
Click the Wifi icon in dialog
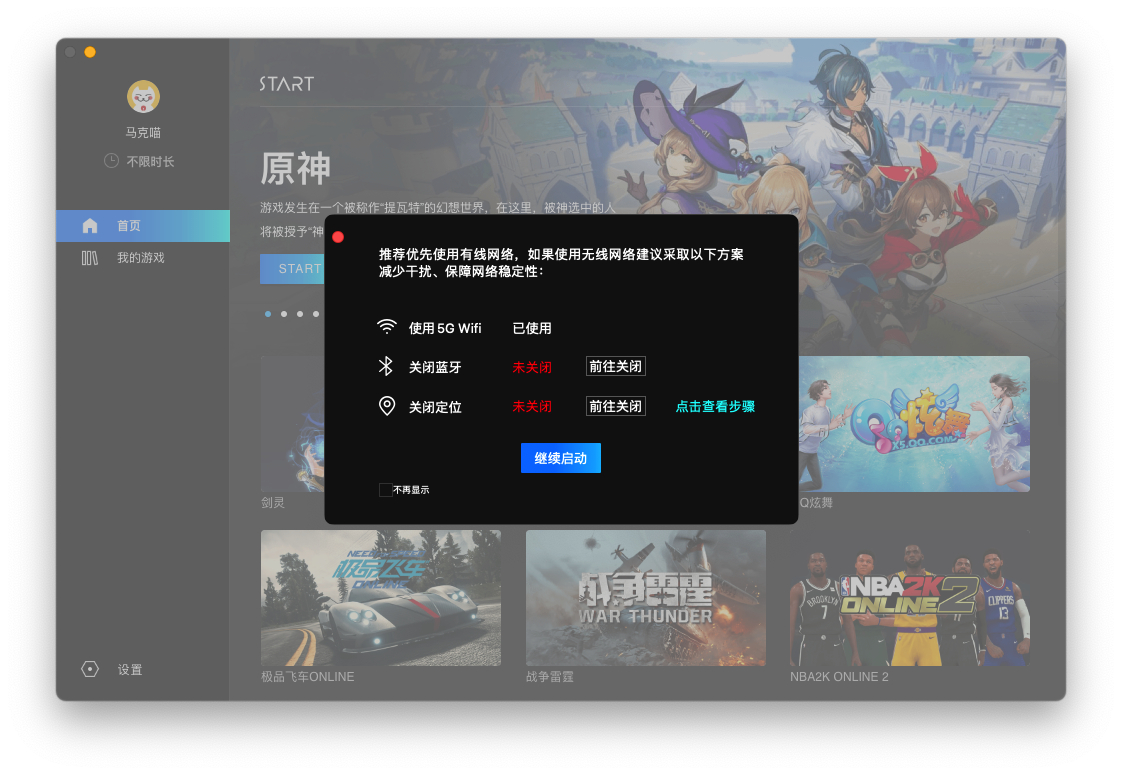pos(386,327)
